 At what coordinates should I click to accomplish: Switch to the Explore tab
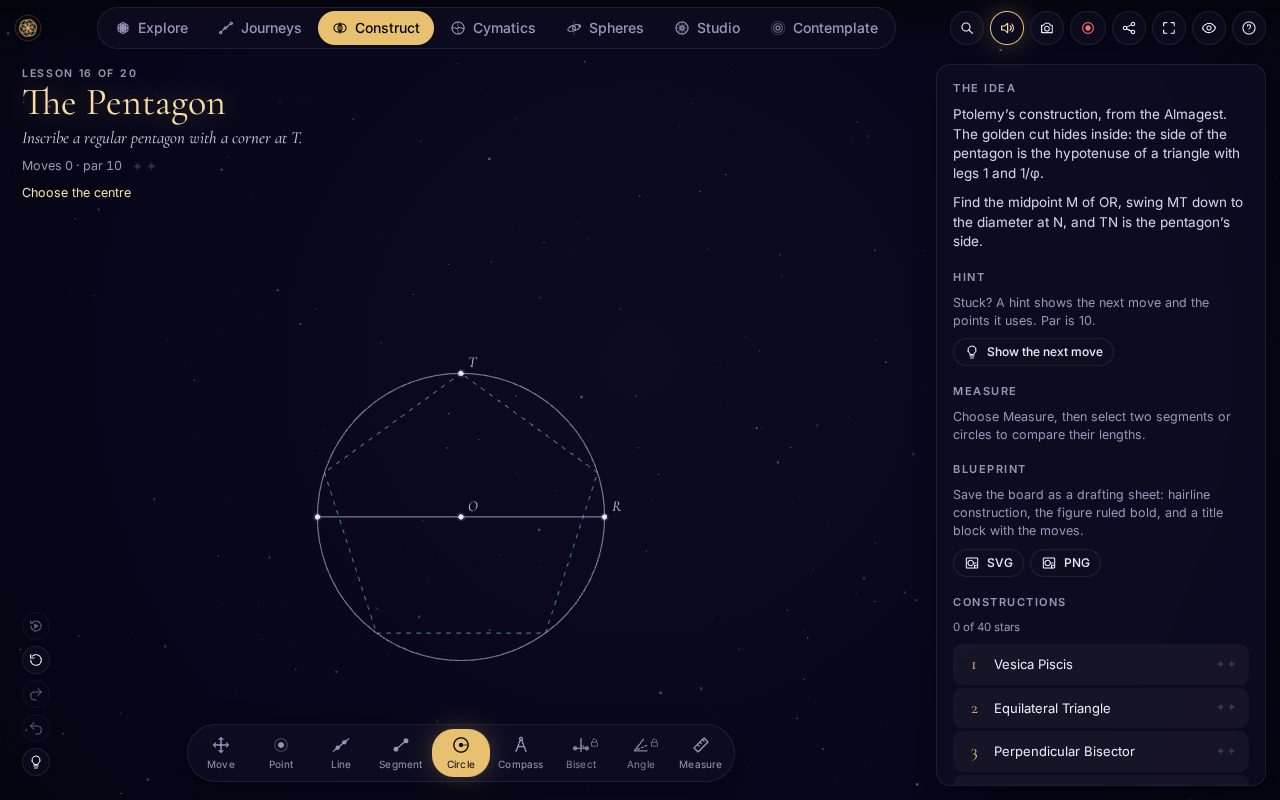point(152,28)
